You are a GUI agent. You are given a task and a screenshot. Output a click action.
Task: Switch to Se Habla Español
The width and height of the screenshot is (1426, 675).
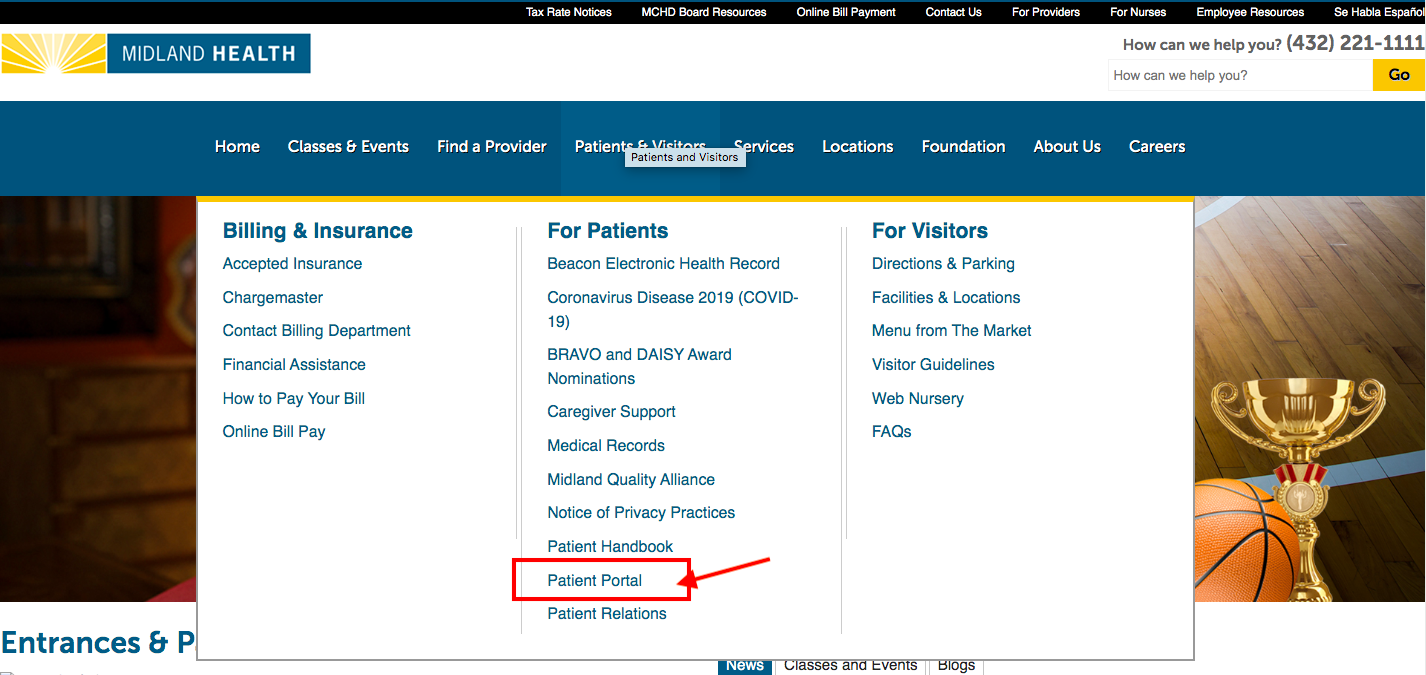(x=1379, y=12)
